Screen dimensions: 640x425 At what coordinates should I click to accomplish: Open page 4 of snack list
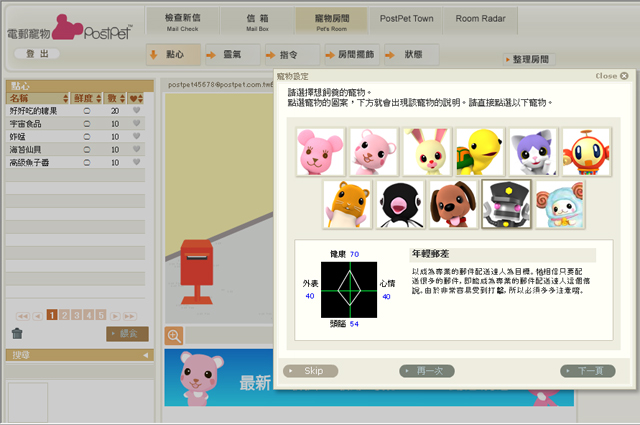click(89, 315)
